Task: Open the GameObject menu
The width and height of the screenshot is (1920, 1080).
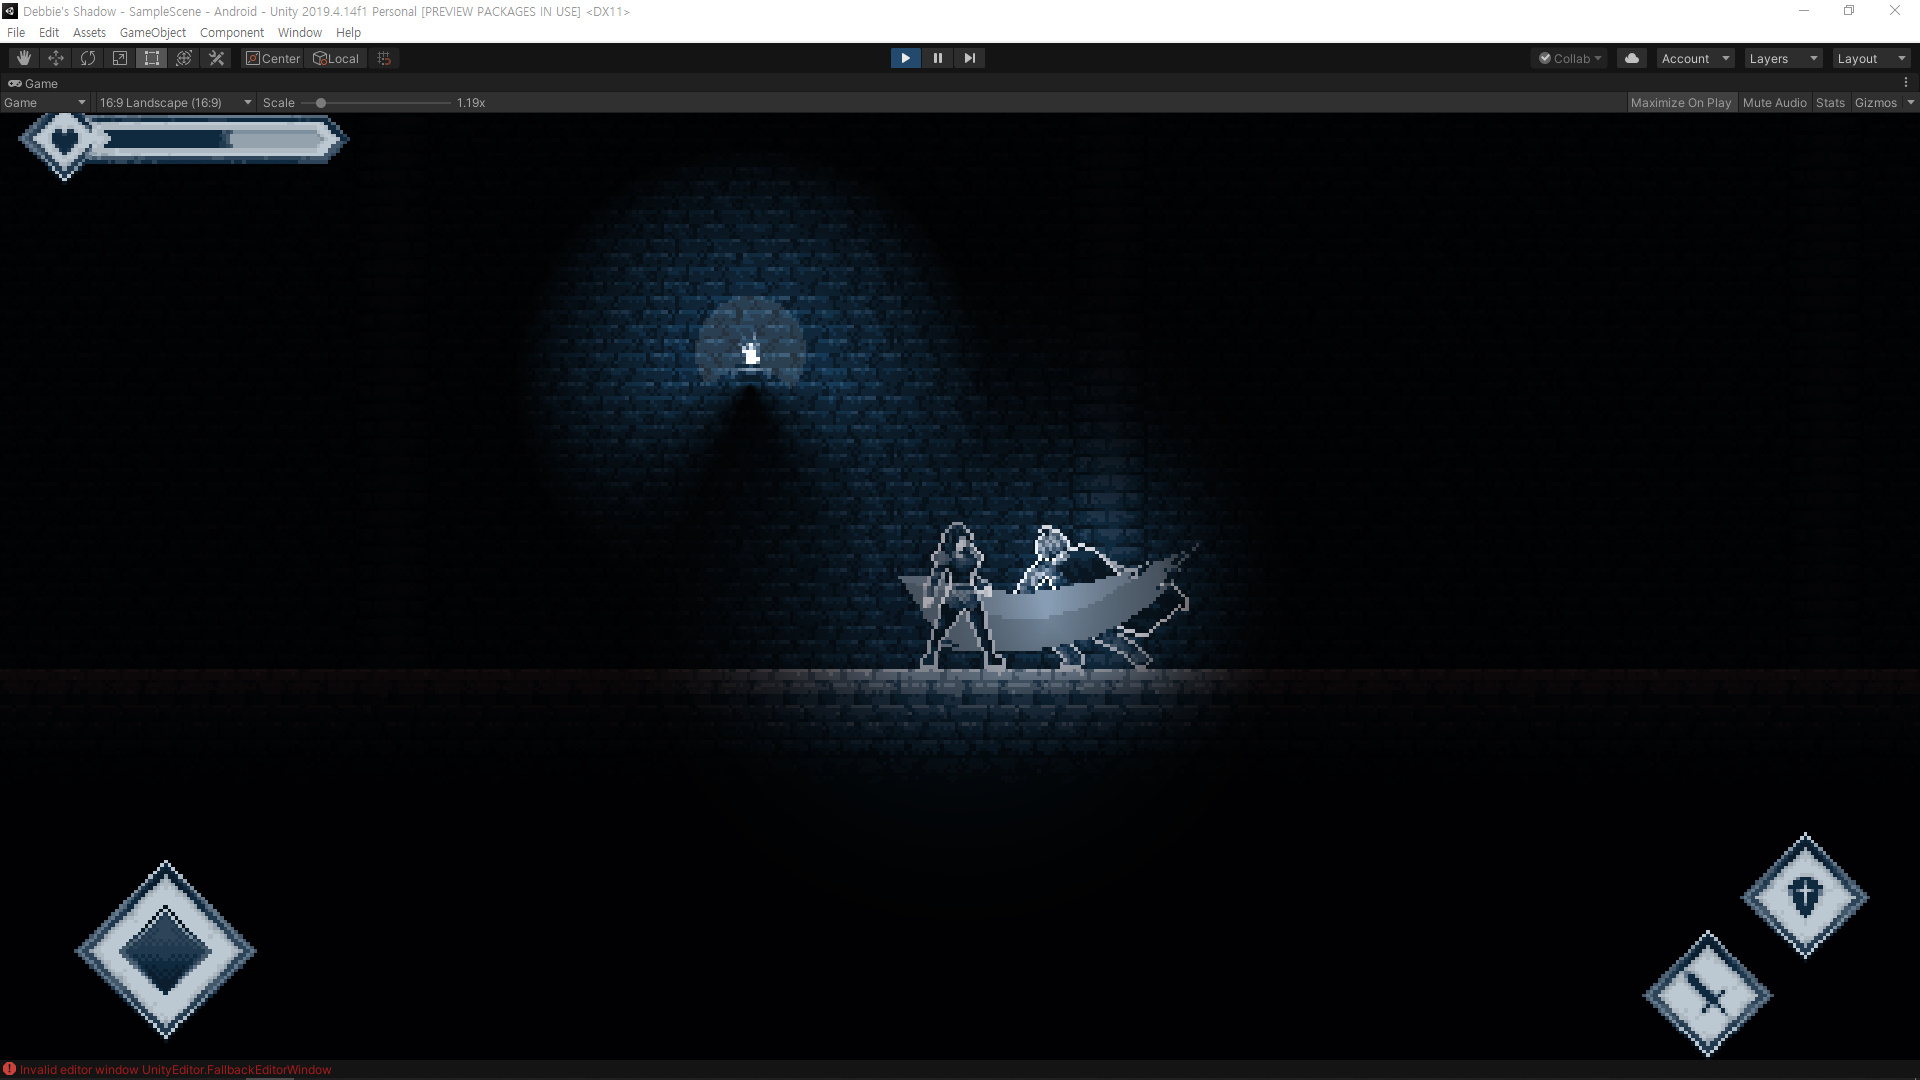Action: tap(152, 33)
